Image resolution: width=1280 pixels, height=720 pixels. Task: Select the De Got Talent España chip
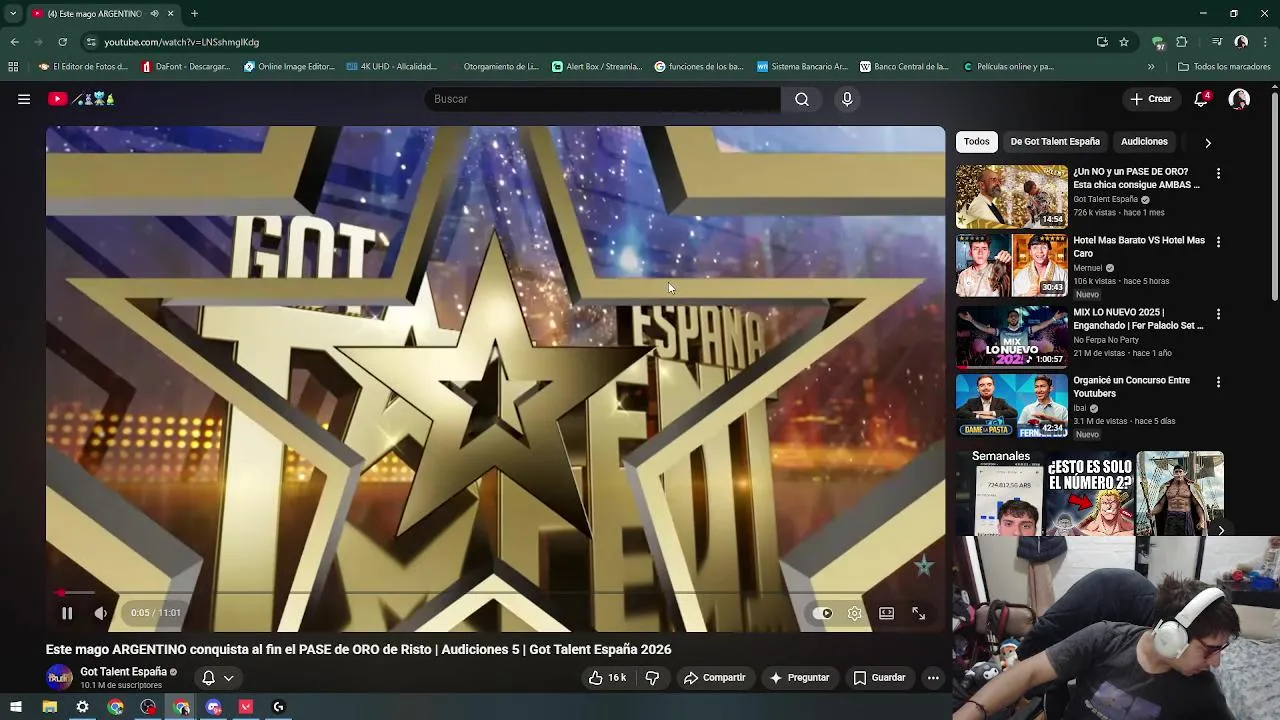point(1055,142)
